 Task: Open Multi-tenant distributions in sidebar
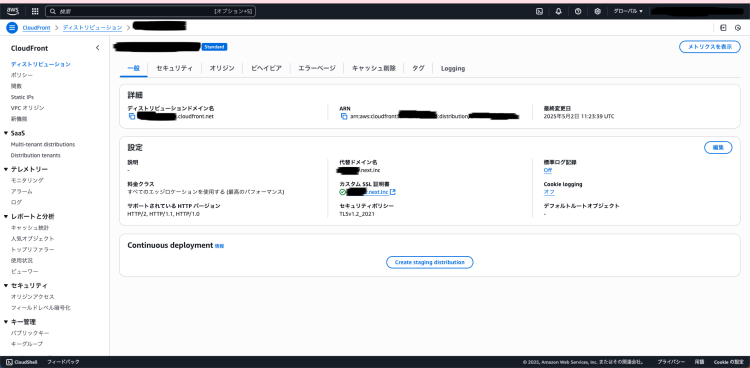point(43,144)
